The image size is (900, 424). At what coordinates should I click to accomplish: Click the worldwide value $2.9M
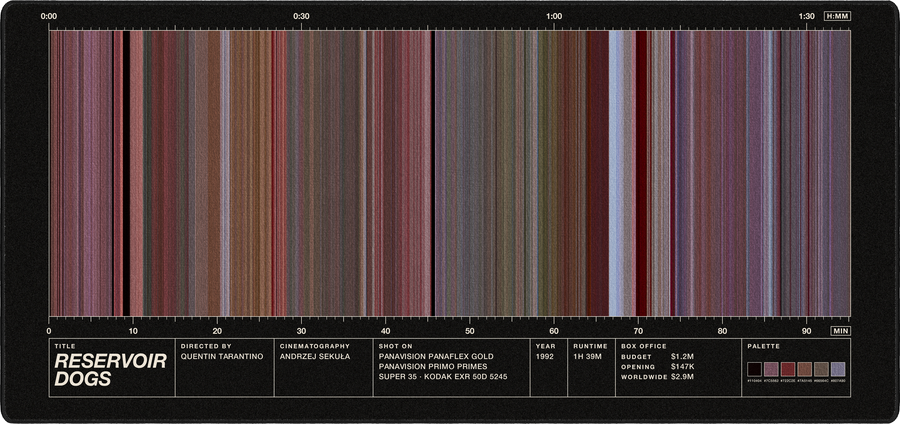tap(682, 377)
